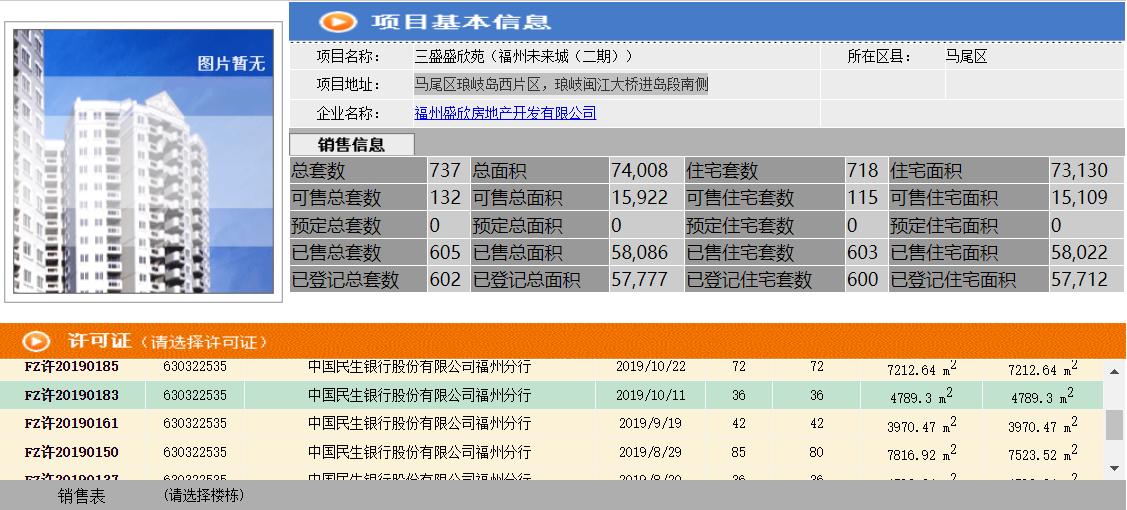Click sold total area value 58,086
Screen dimensions: 1127x510
pyautogui.click(x=640, y=252)
